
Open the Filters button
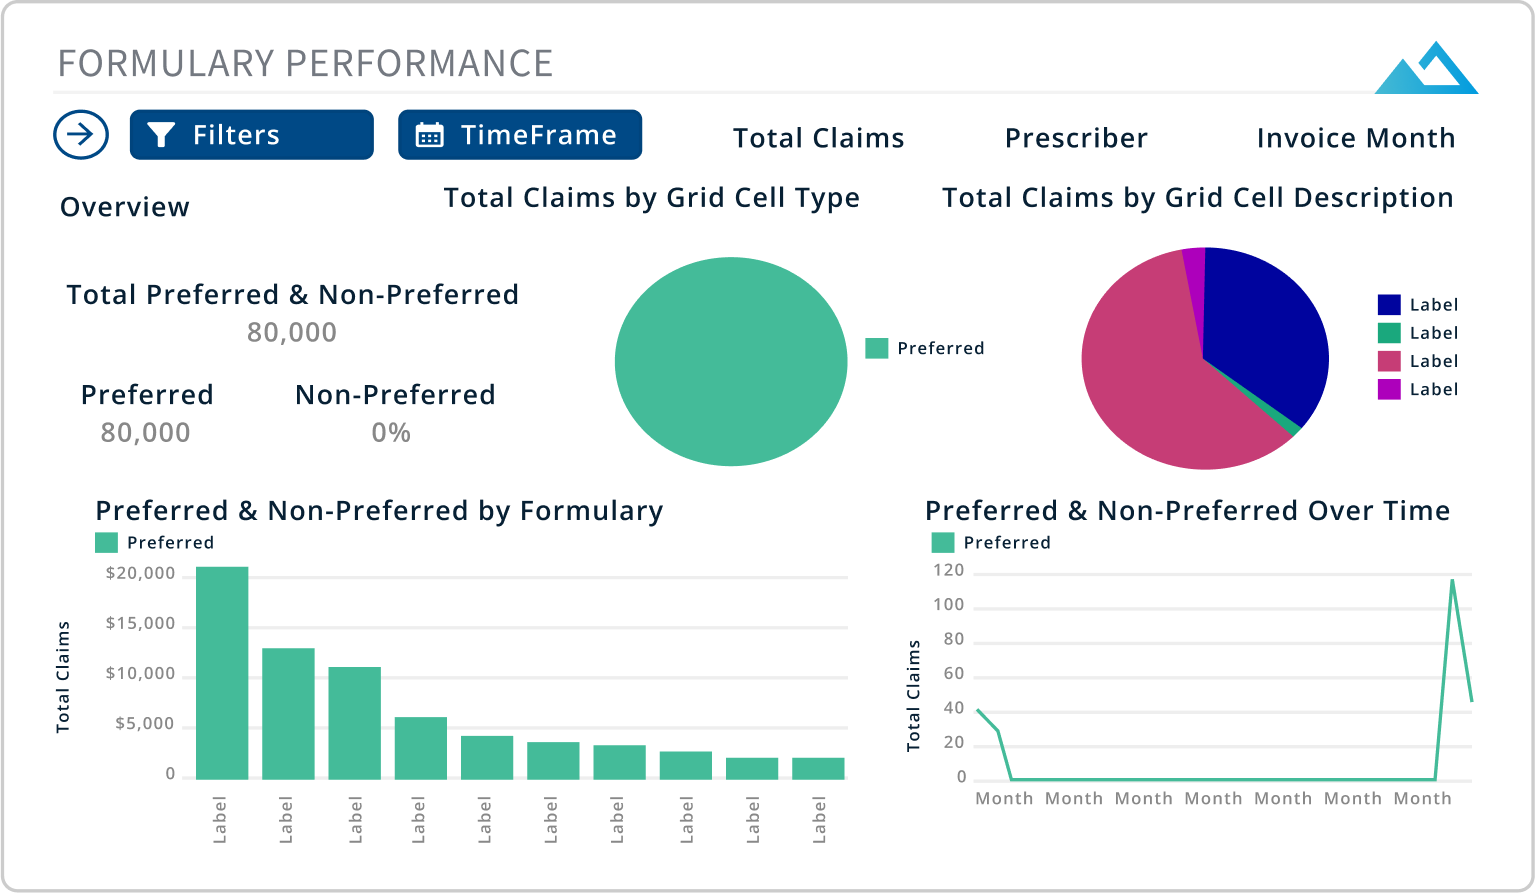pyautogui.click(x=251, y=135)
